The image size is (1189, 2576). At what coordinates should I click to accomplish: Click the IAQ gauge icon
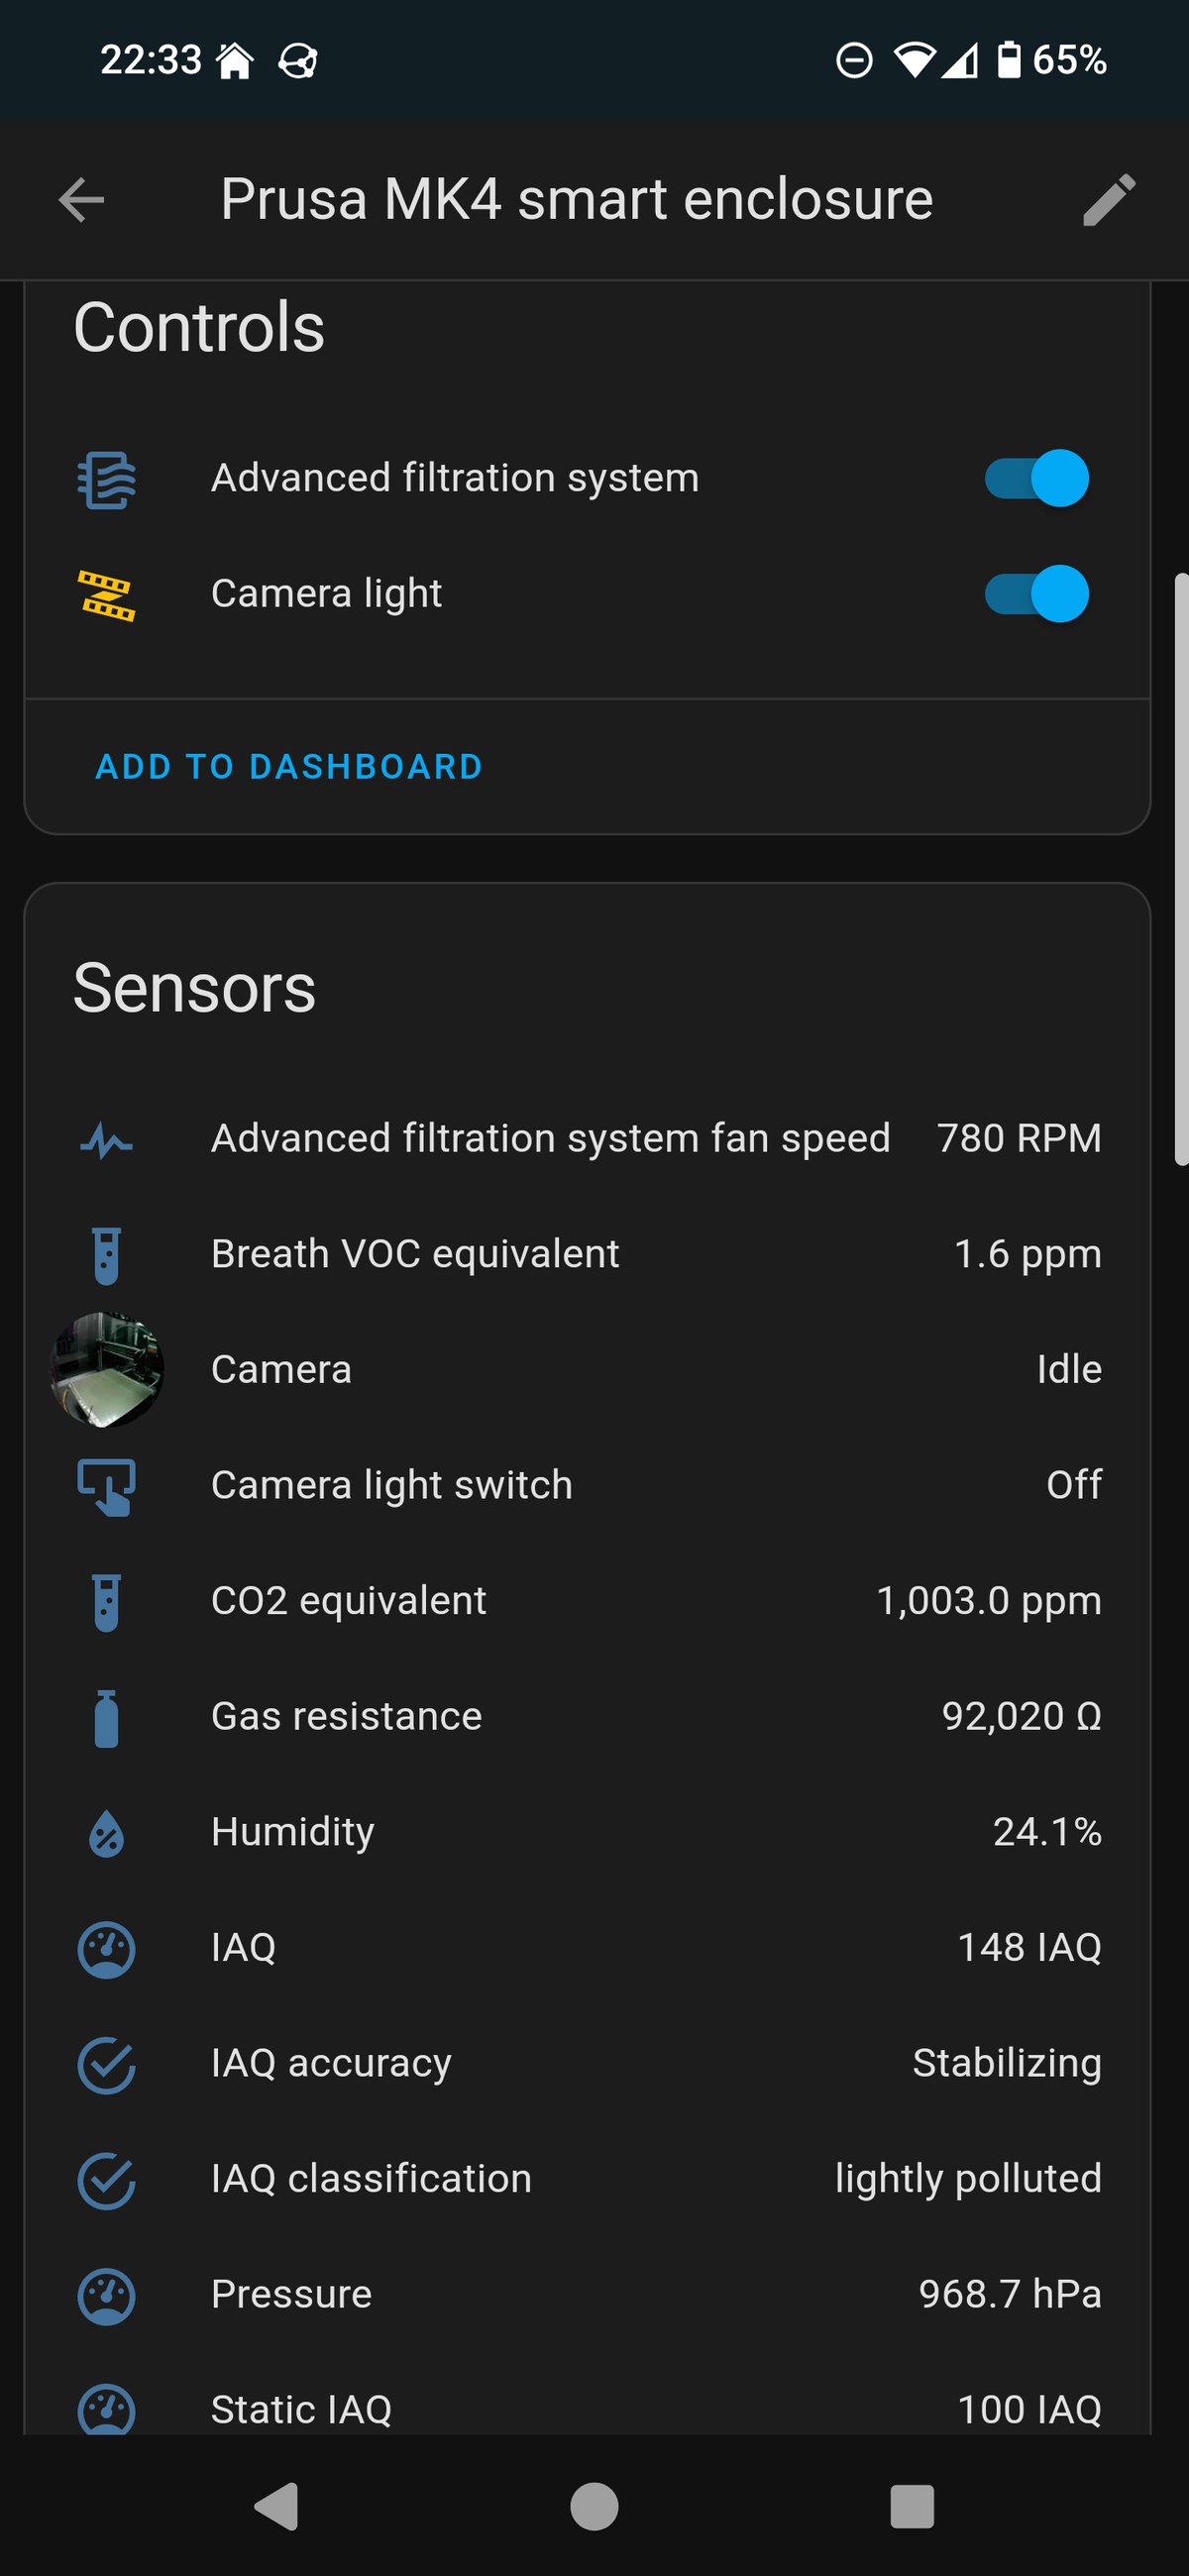[105, 1946]
